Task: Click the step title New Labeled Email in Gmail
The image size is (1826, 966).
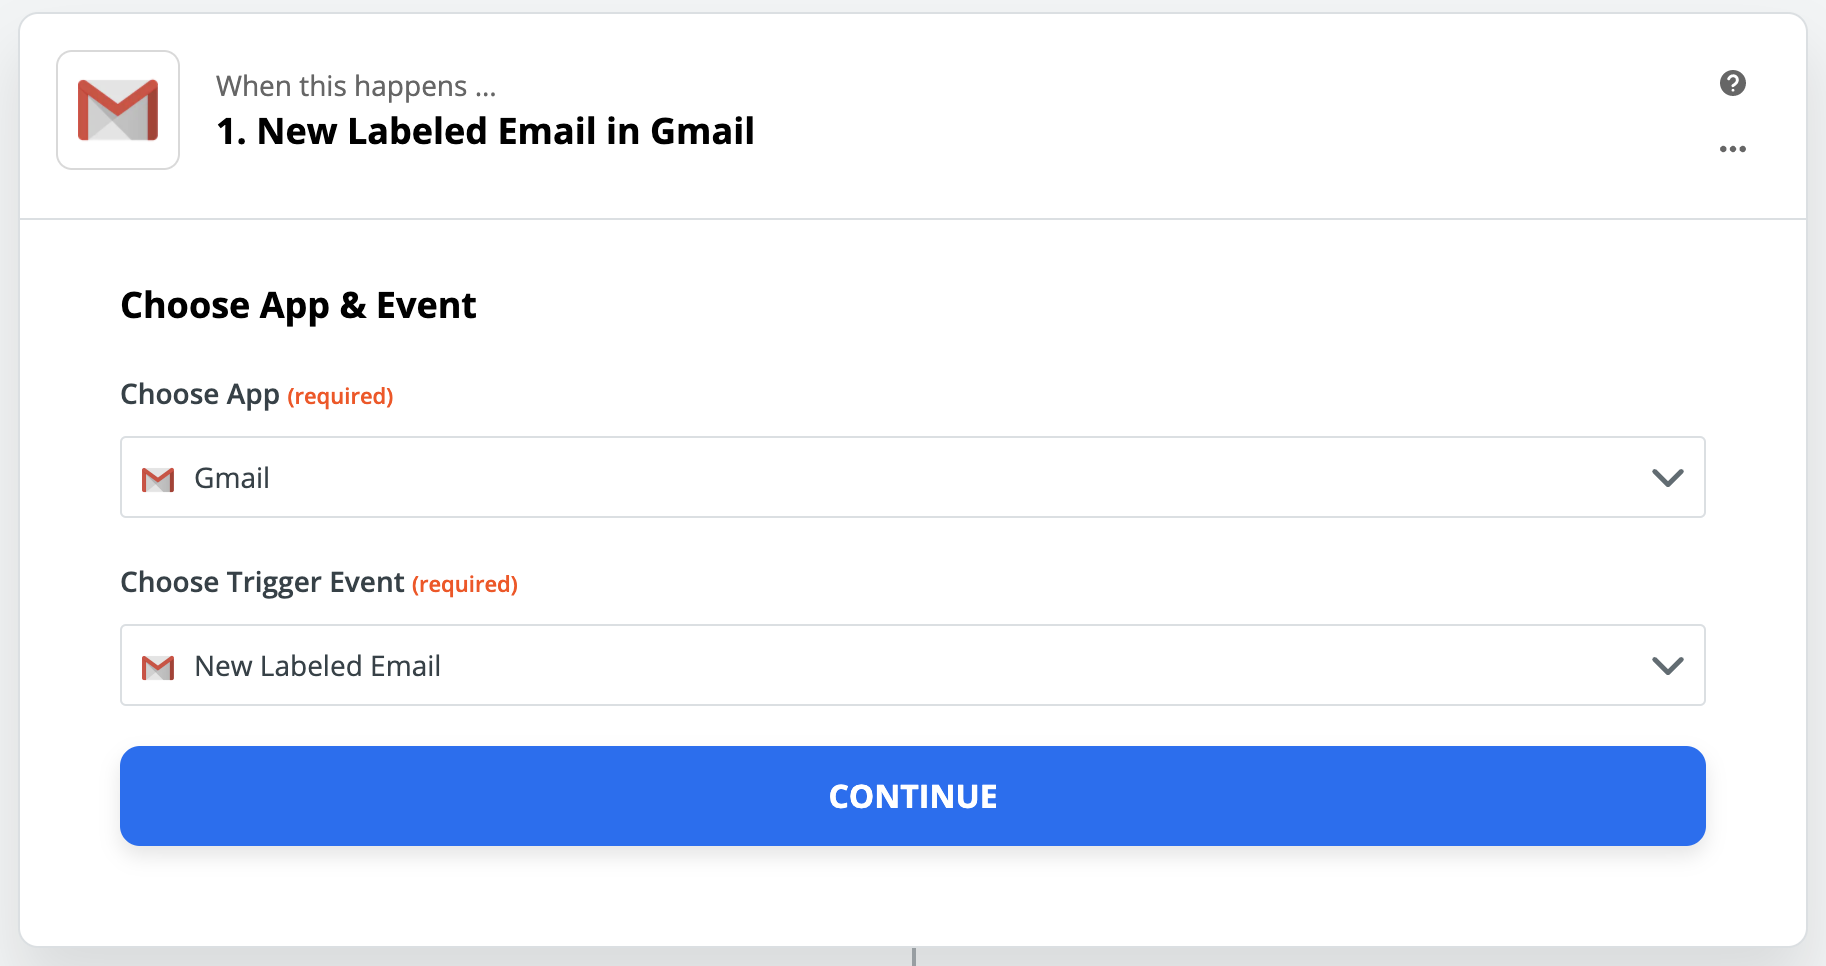Action: tap(485, 131)
